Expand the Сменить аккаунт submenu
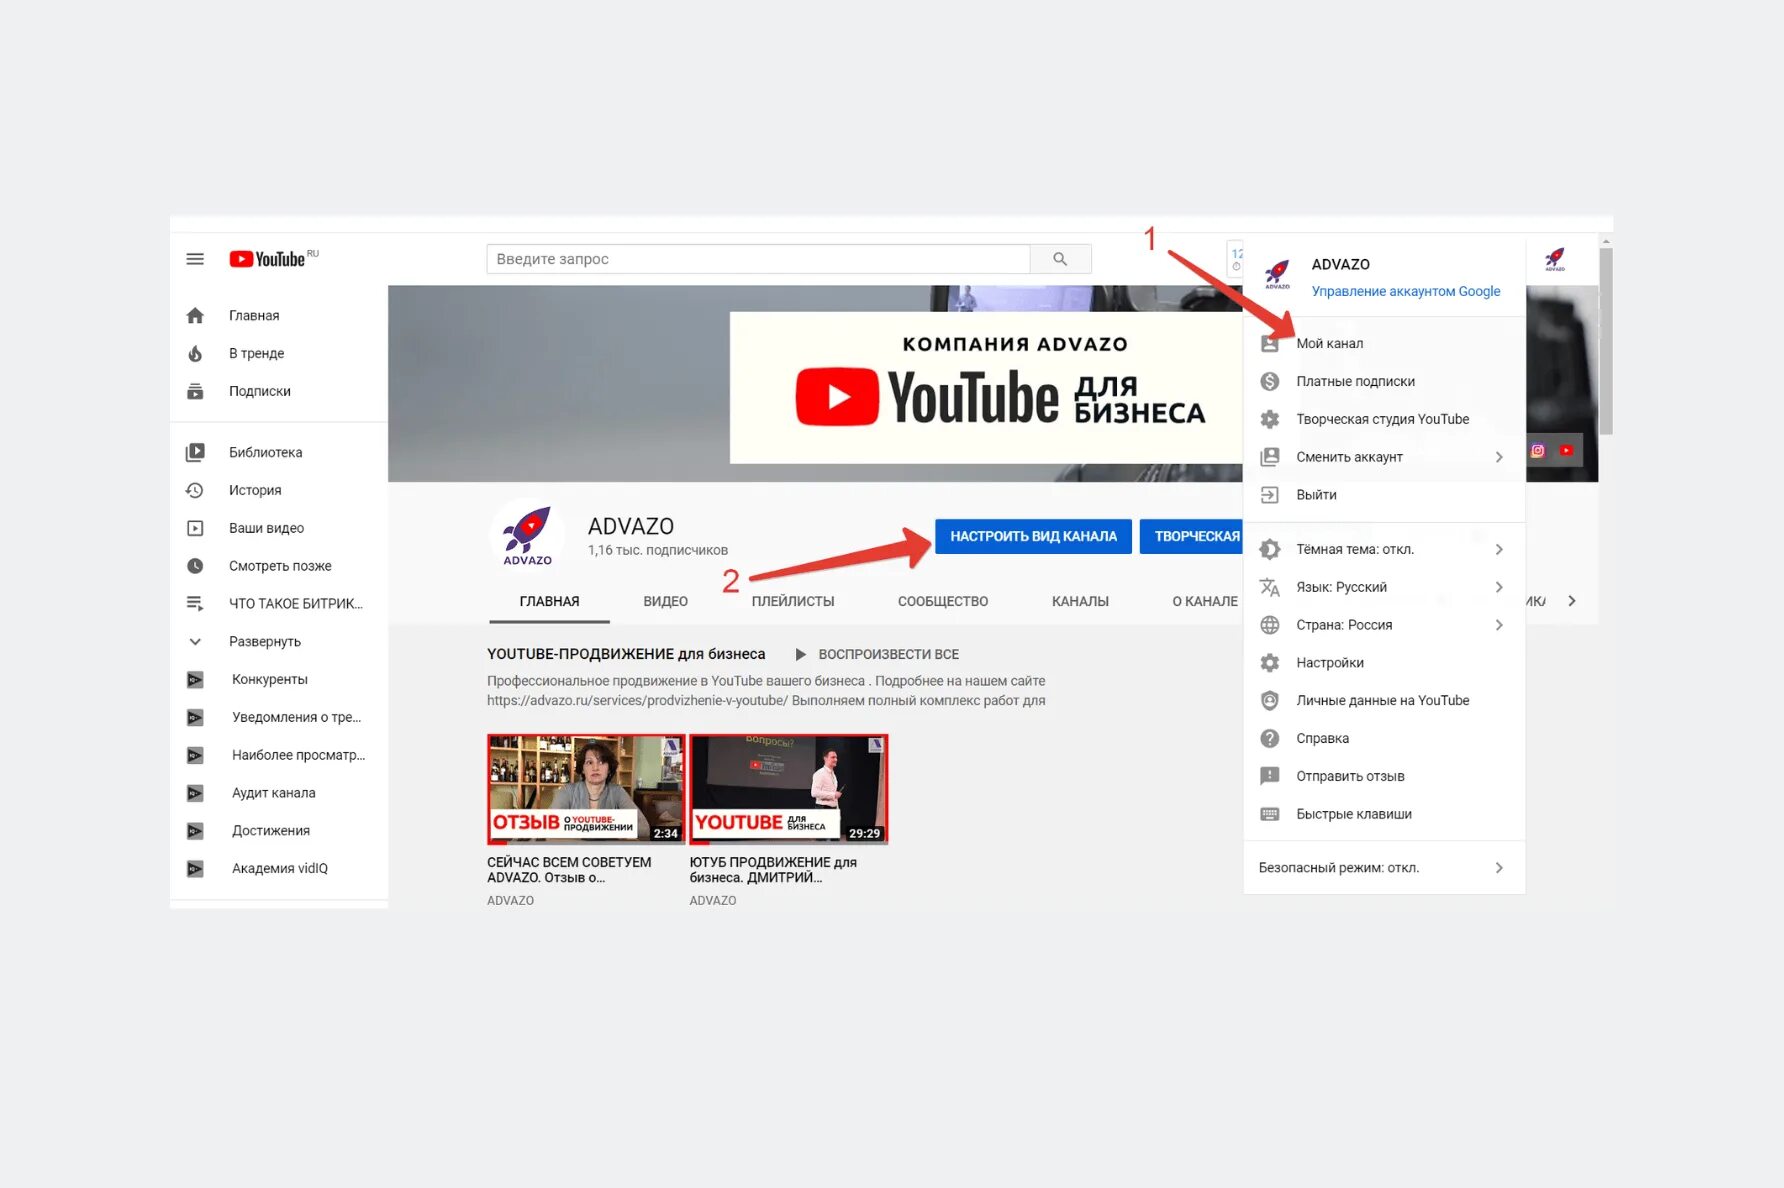This screenshot has height=1188, width=1784. (x=1499, y=457)
